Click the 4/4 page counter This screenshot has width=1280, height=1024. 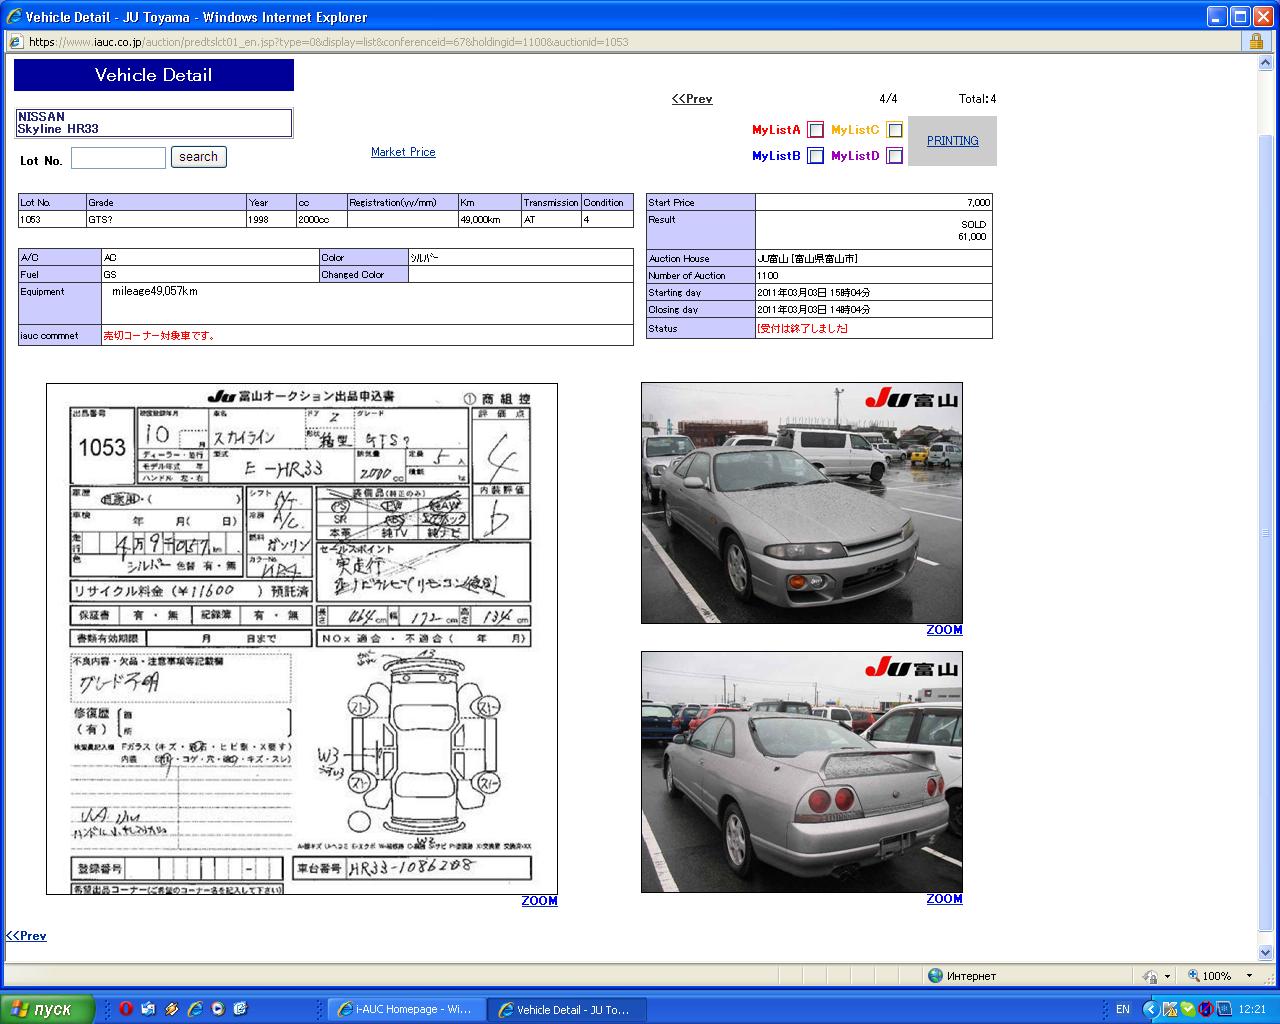point(888,99)
